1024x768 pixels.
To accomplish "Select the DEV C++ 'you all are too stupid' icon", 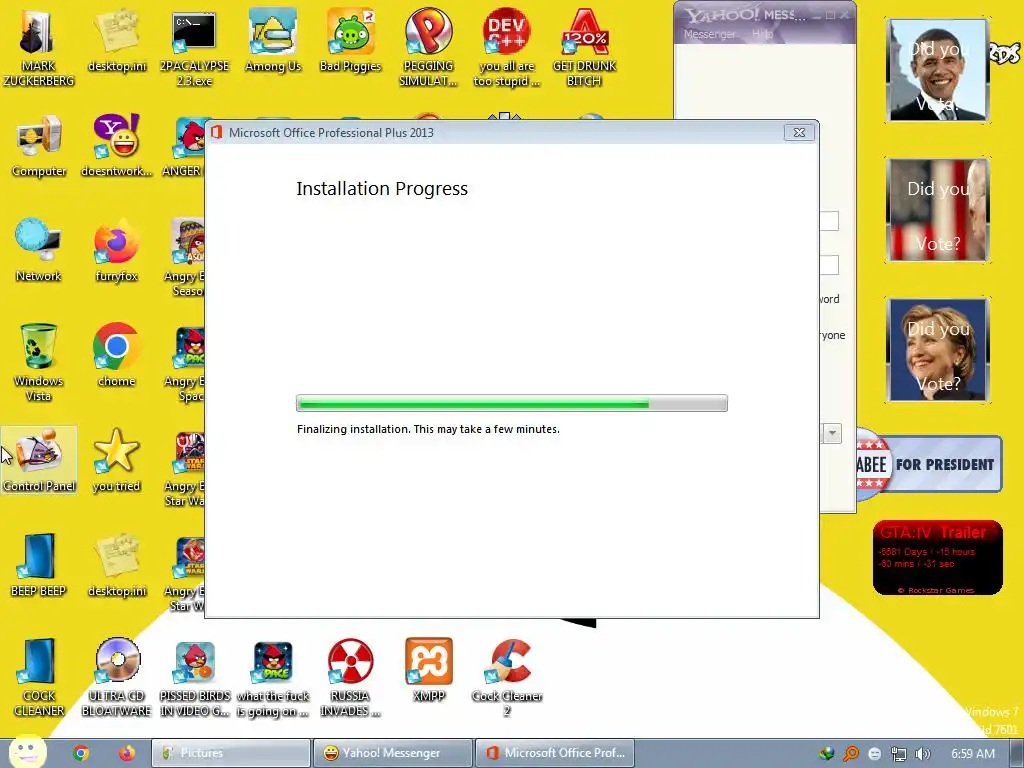I will pyautogui.click(x=507, y=47).
